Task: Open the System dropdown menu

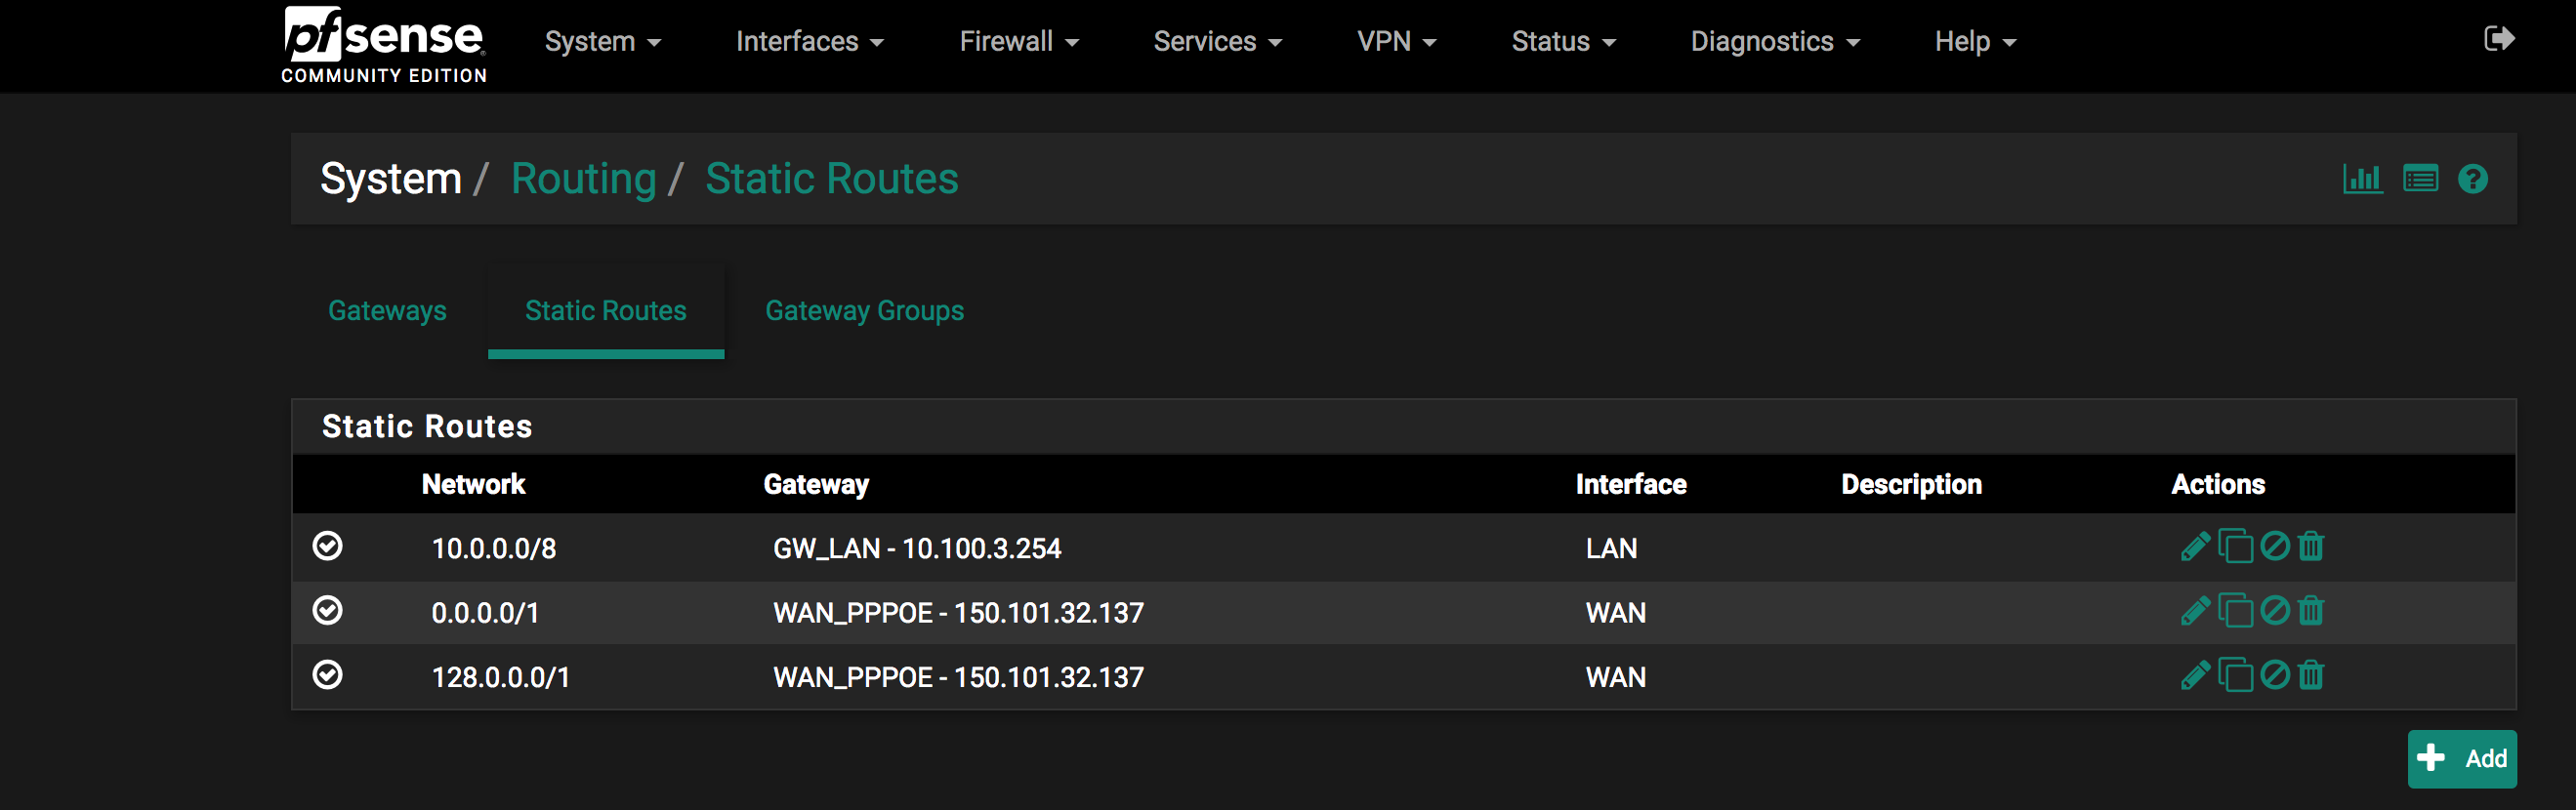Action: [x=603, y=42]
